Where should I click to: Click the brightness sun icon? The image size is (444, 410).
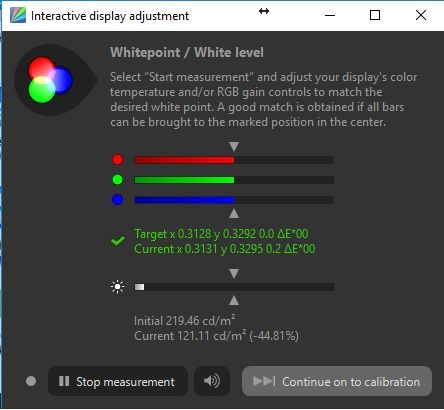click(x=117, y=287)
